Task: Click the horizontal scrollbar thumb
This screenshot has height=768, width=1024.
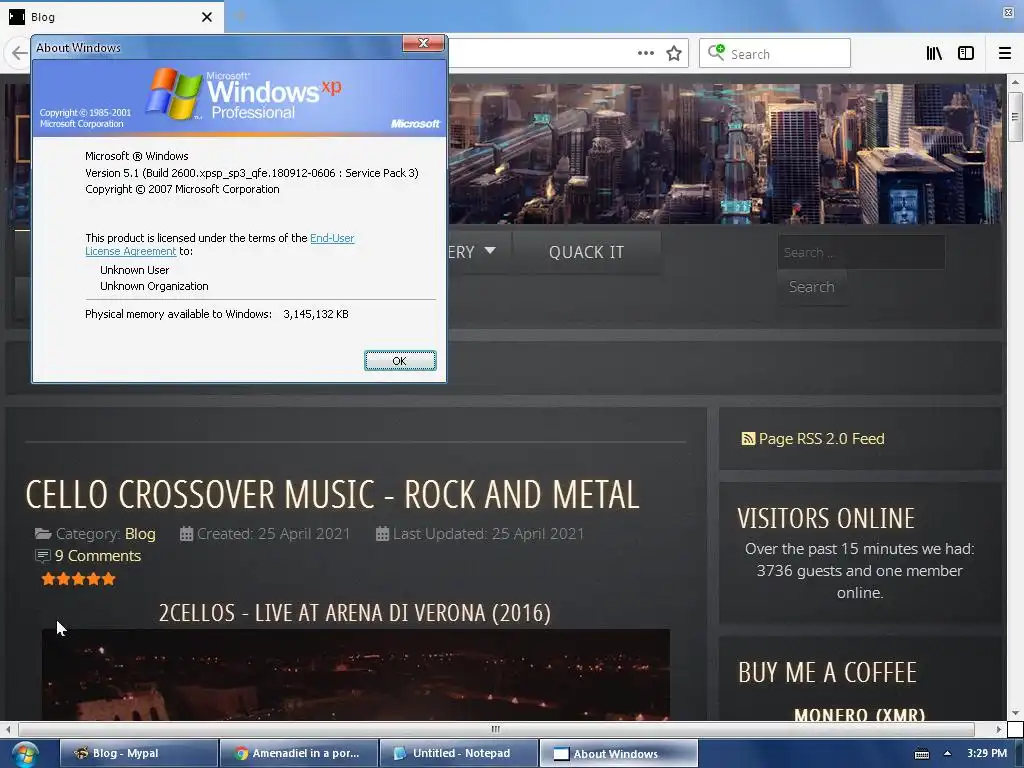Action: (496, 729)
